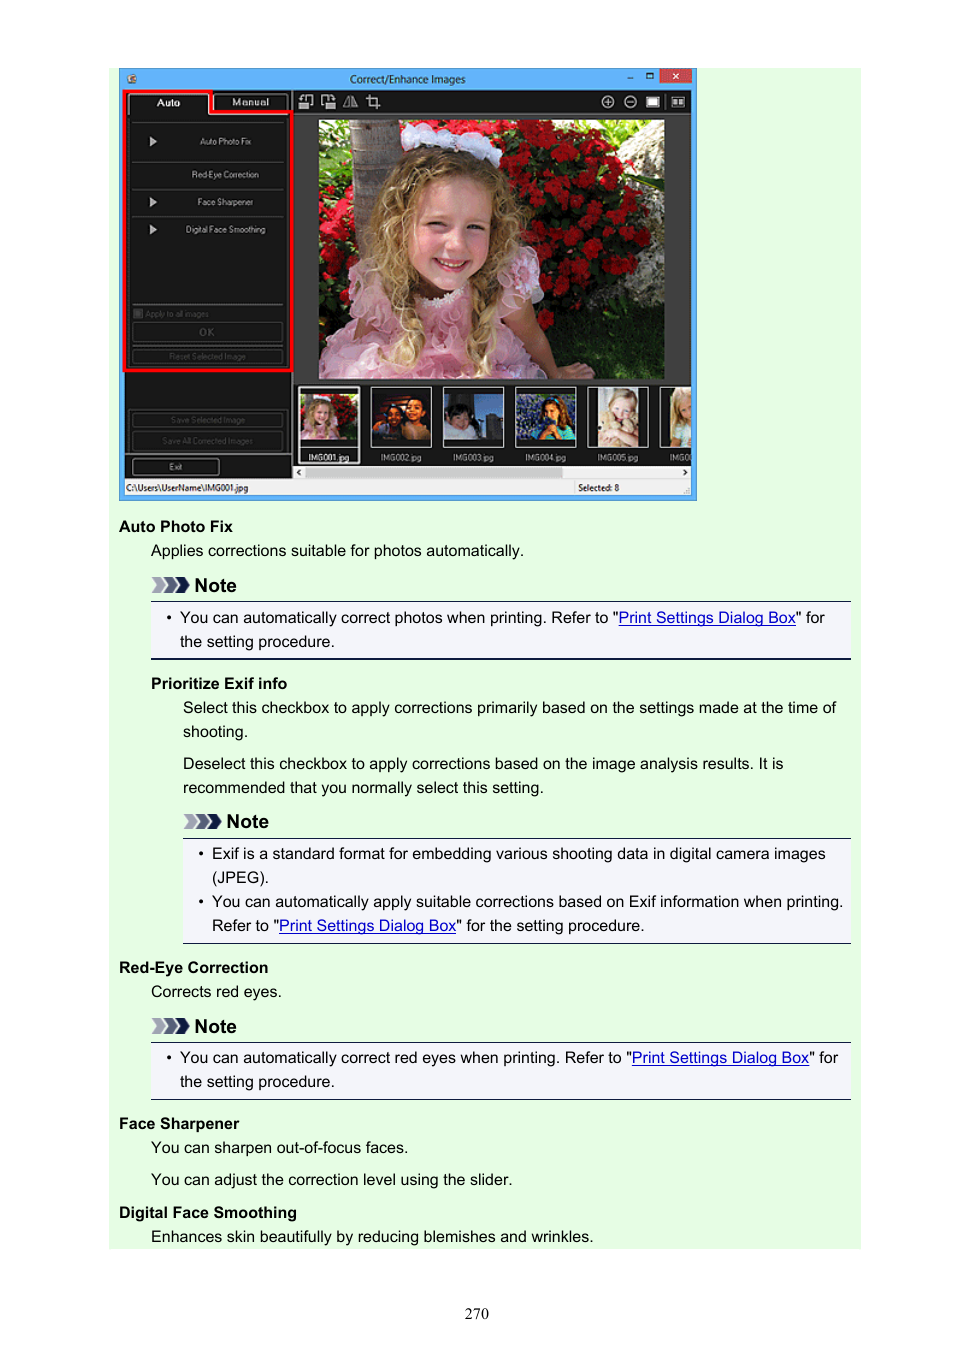Viewport: 954px width, 1350px height.
Task: Expand the Face Sharpener options
Action: tap(153, 202)
